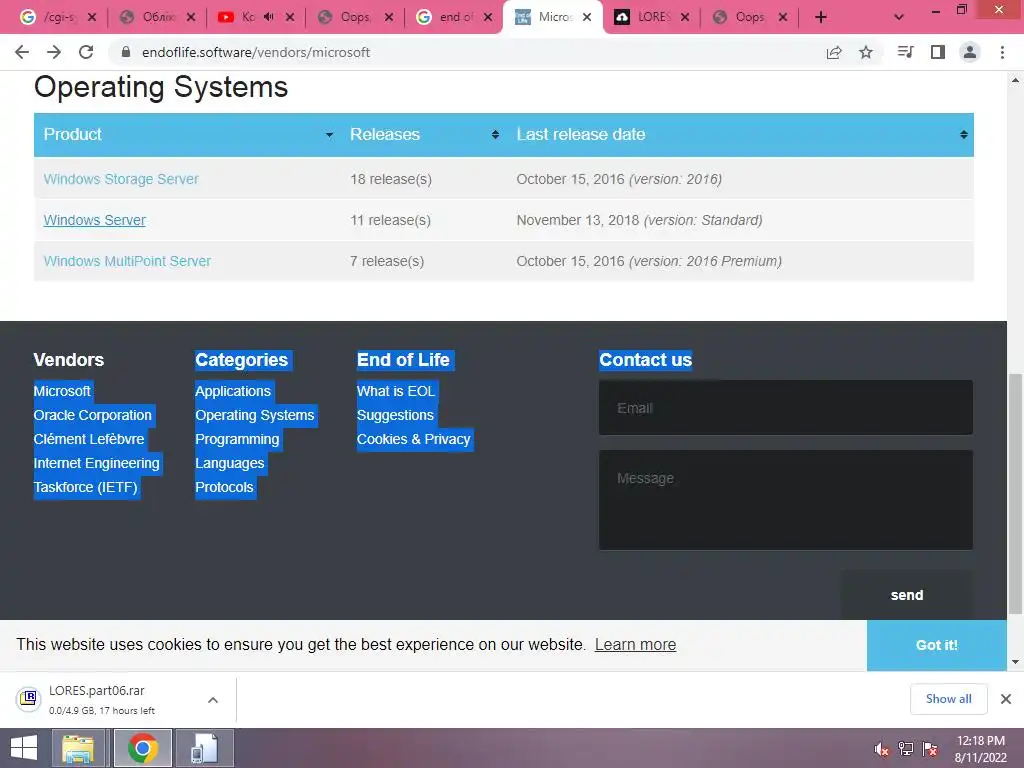
Task: Open the Protocols category link
Action: pos(224,487)
